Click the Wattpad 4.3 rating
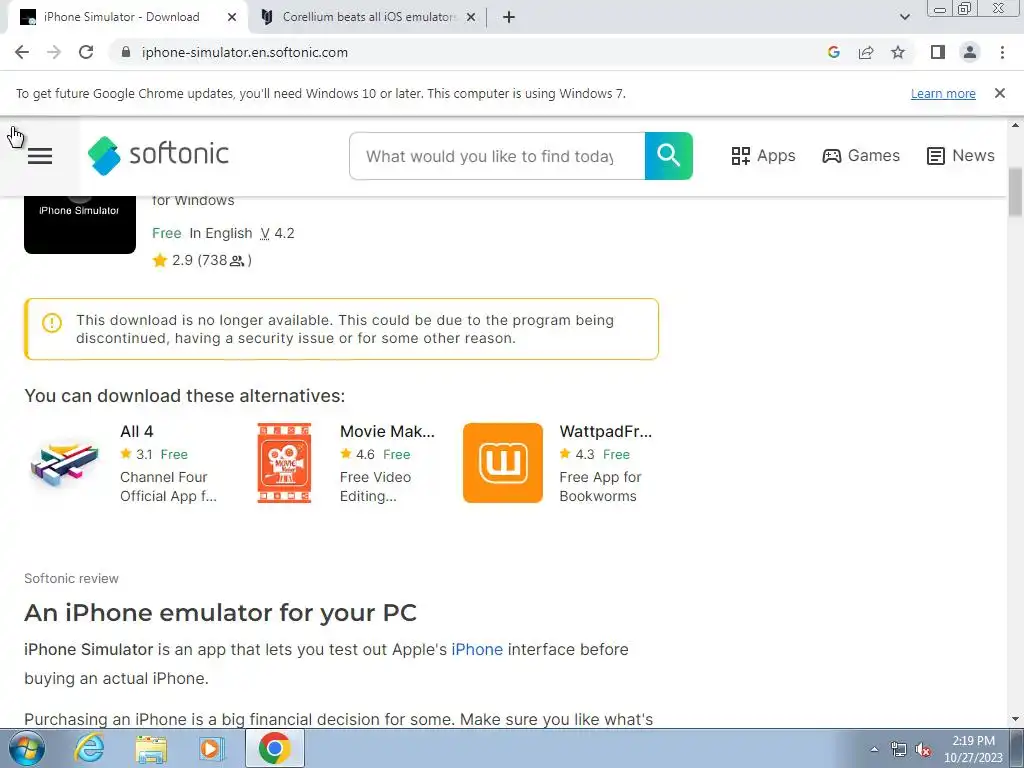Screen dimensions: 1024x768 click(577, 455)
